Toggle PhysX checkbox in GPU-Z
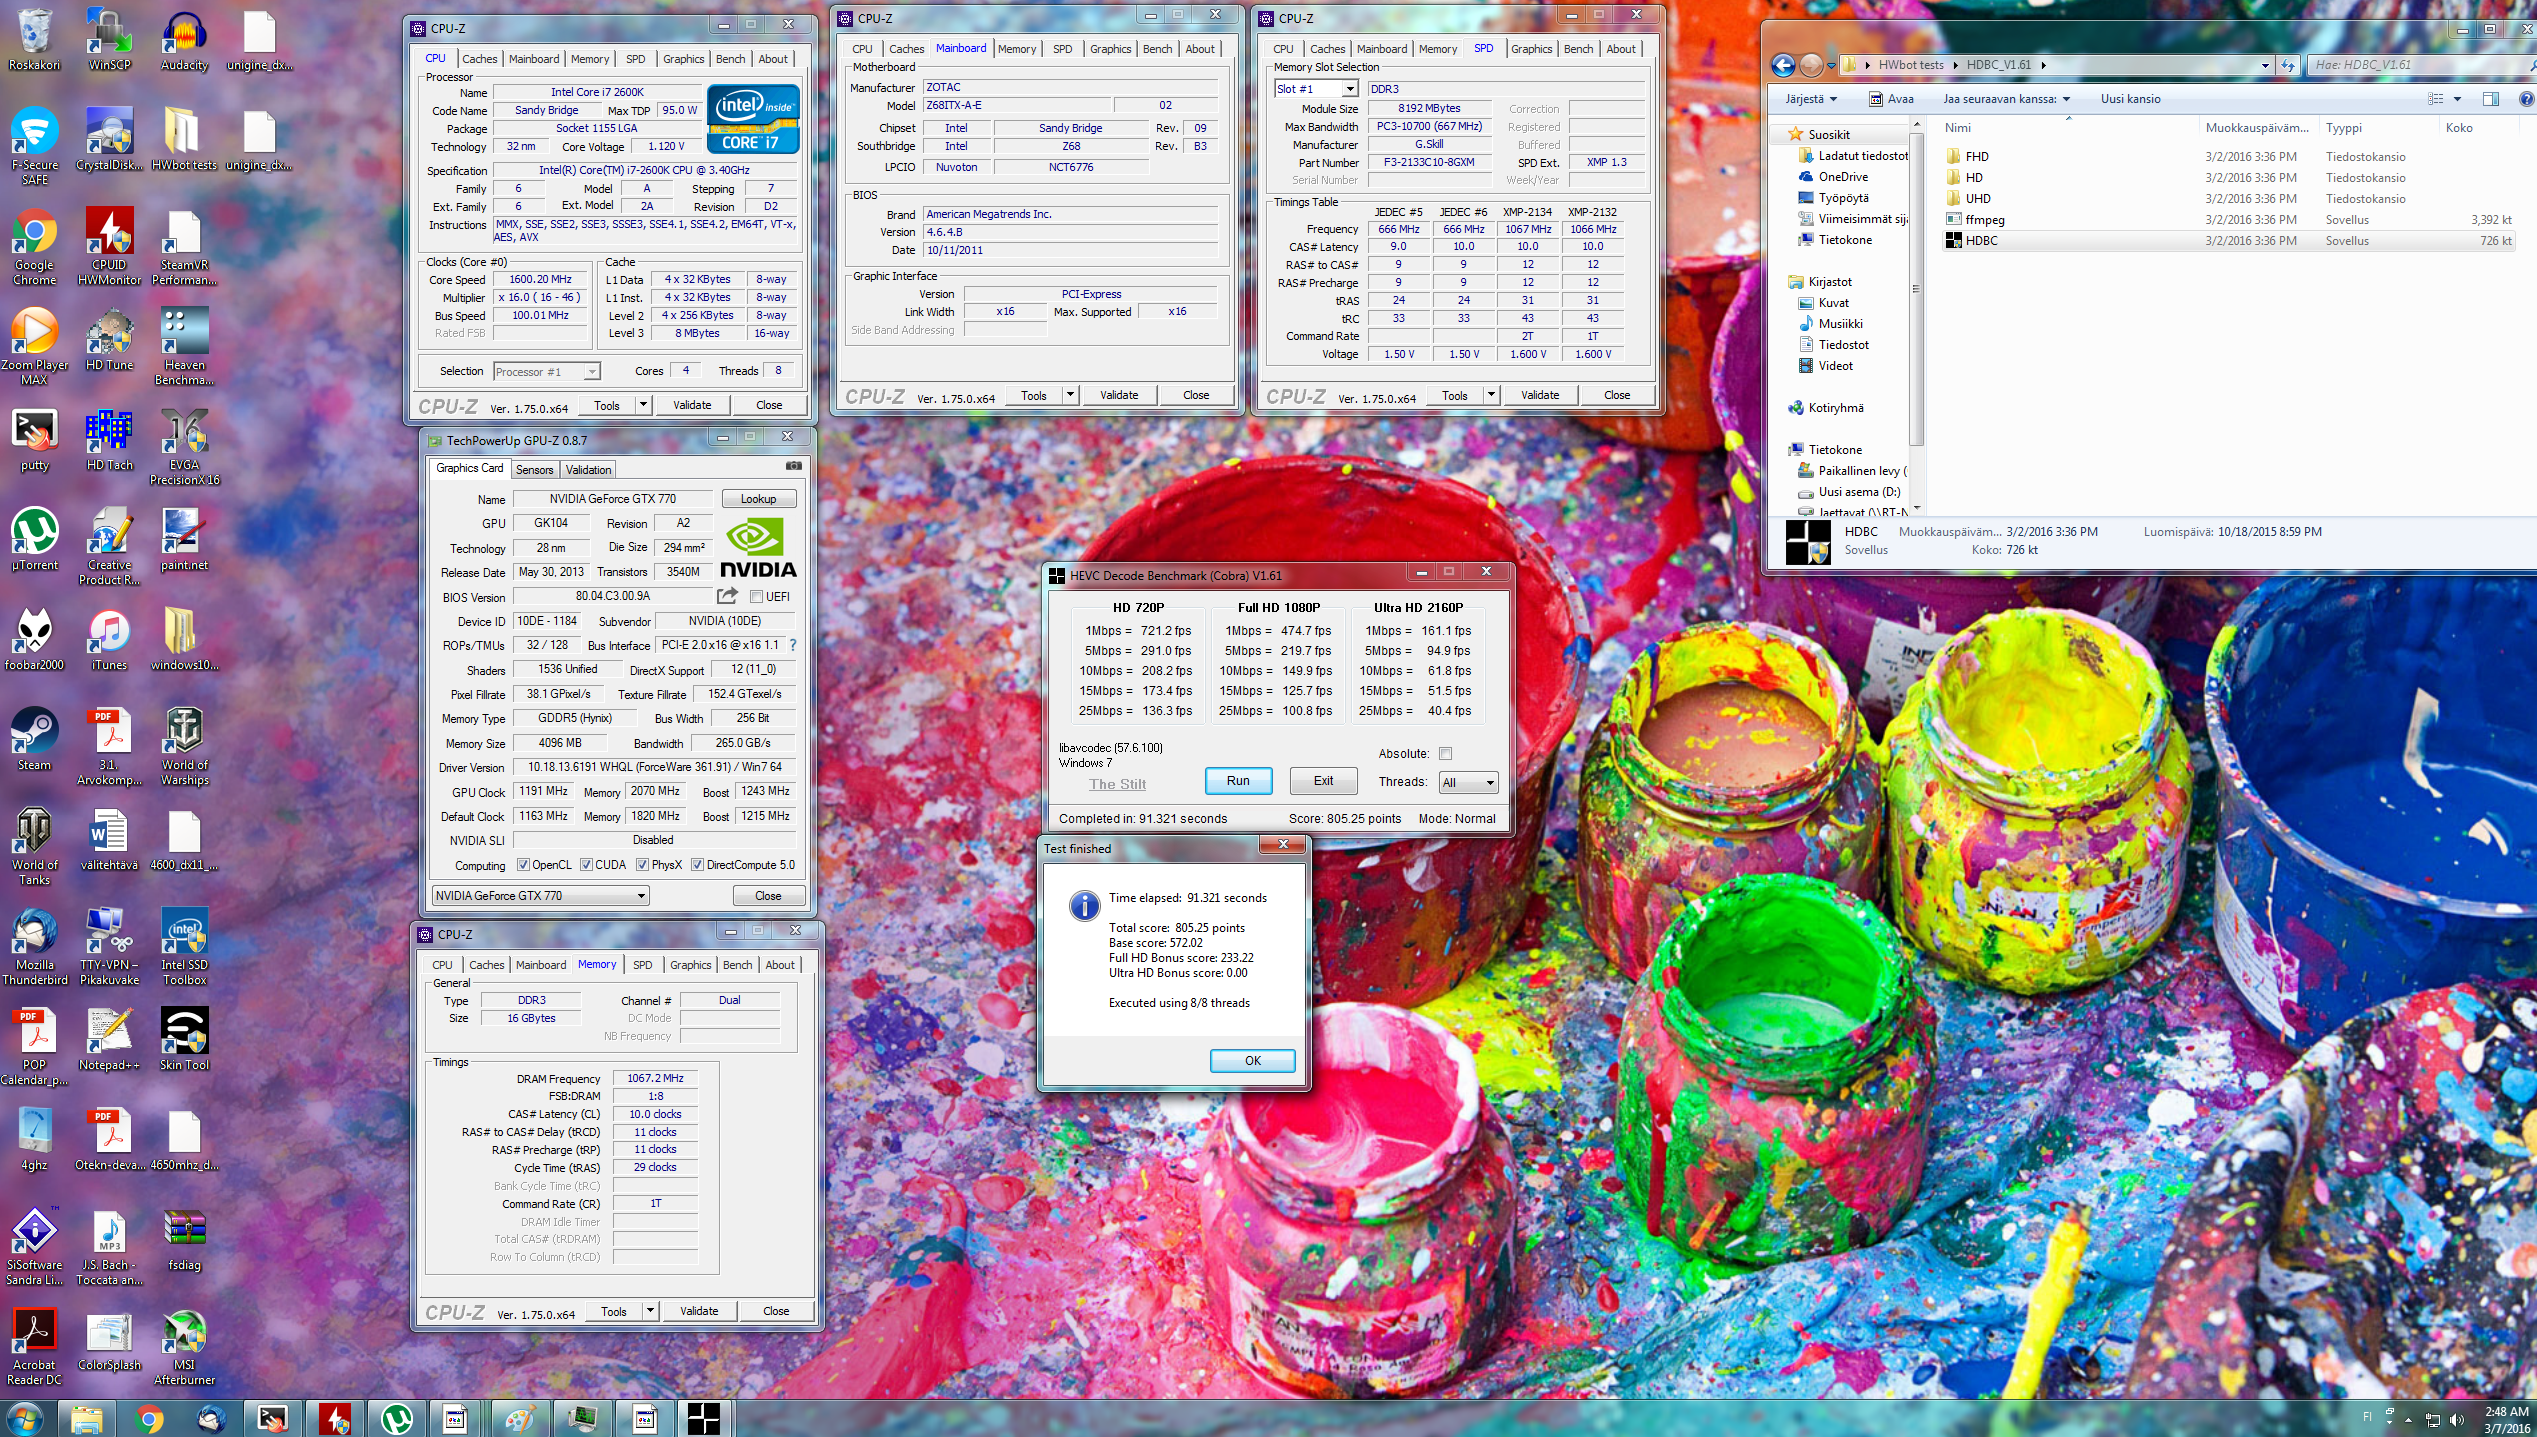 [x=642, y=865]
